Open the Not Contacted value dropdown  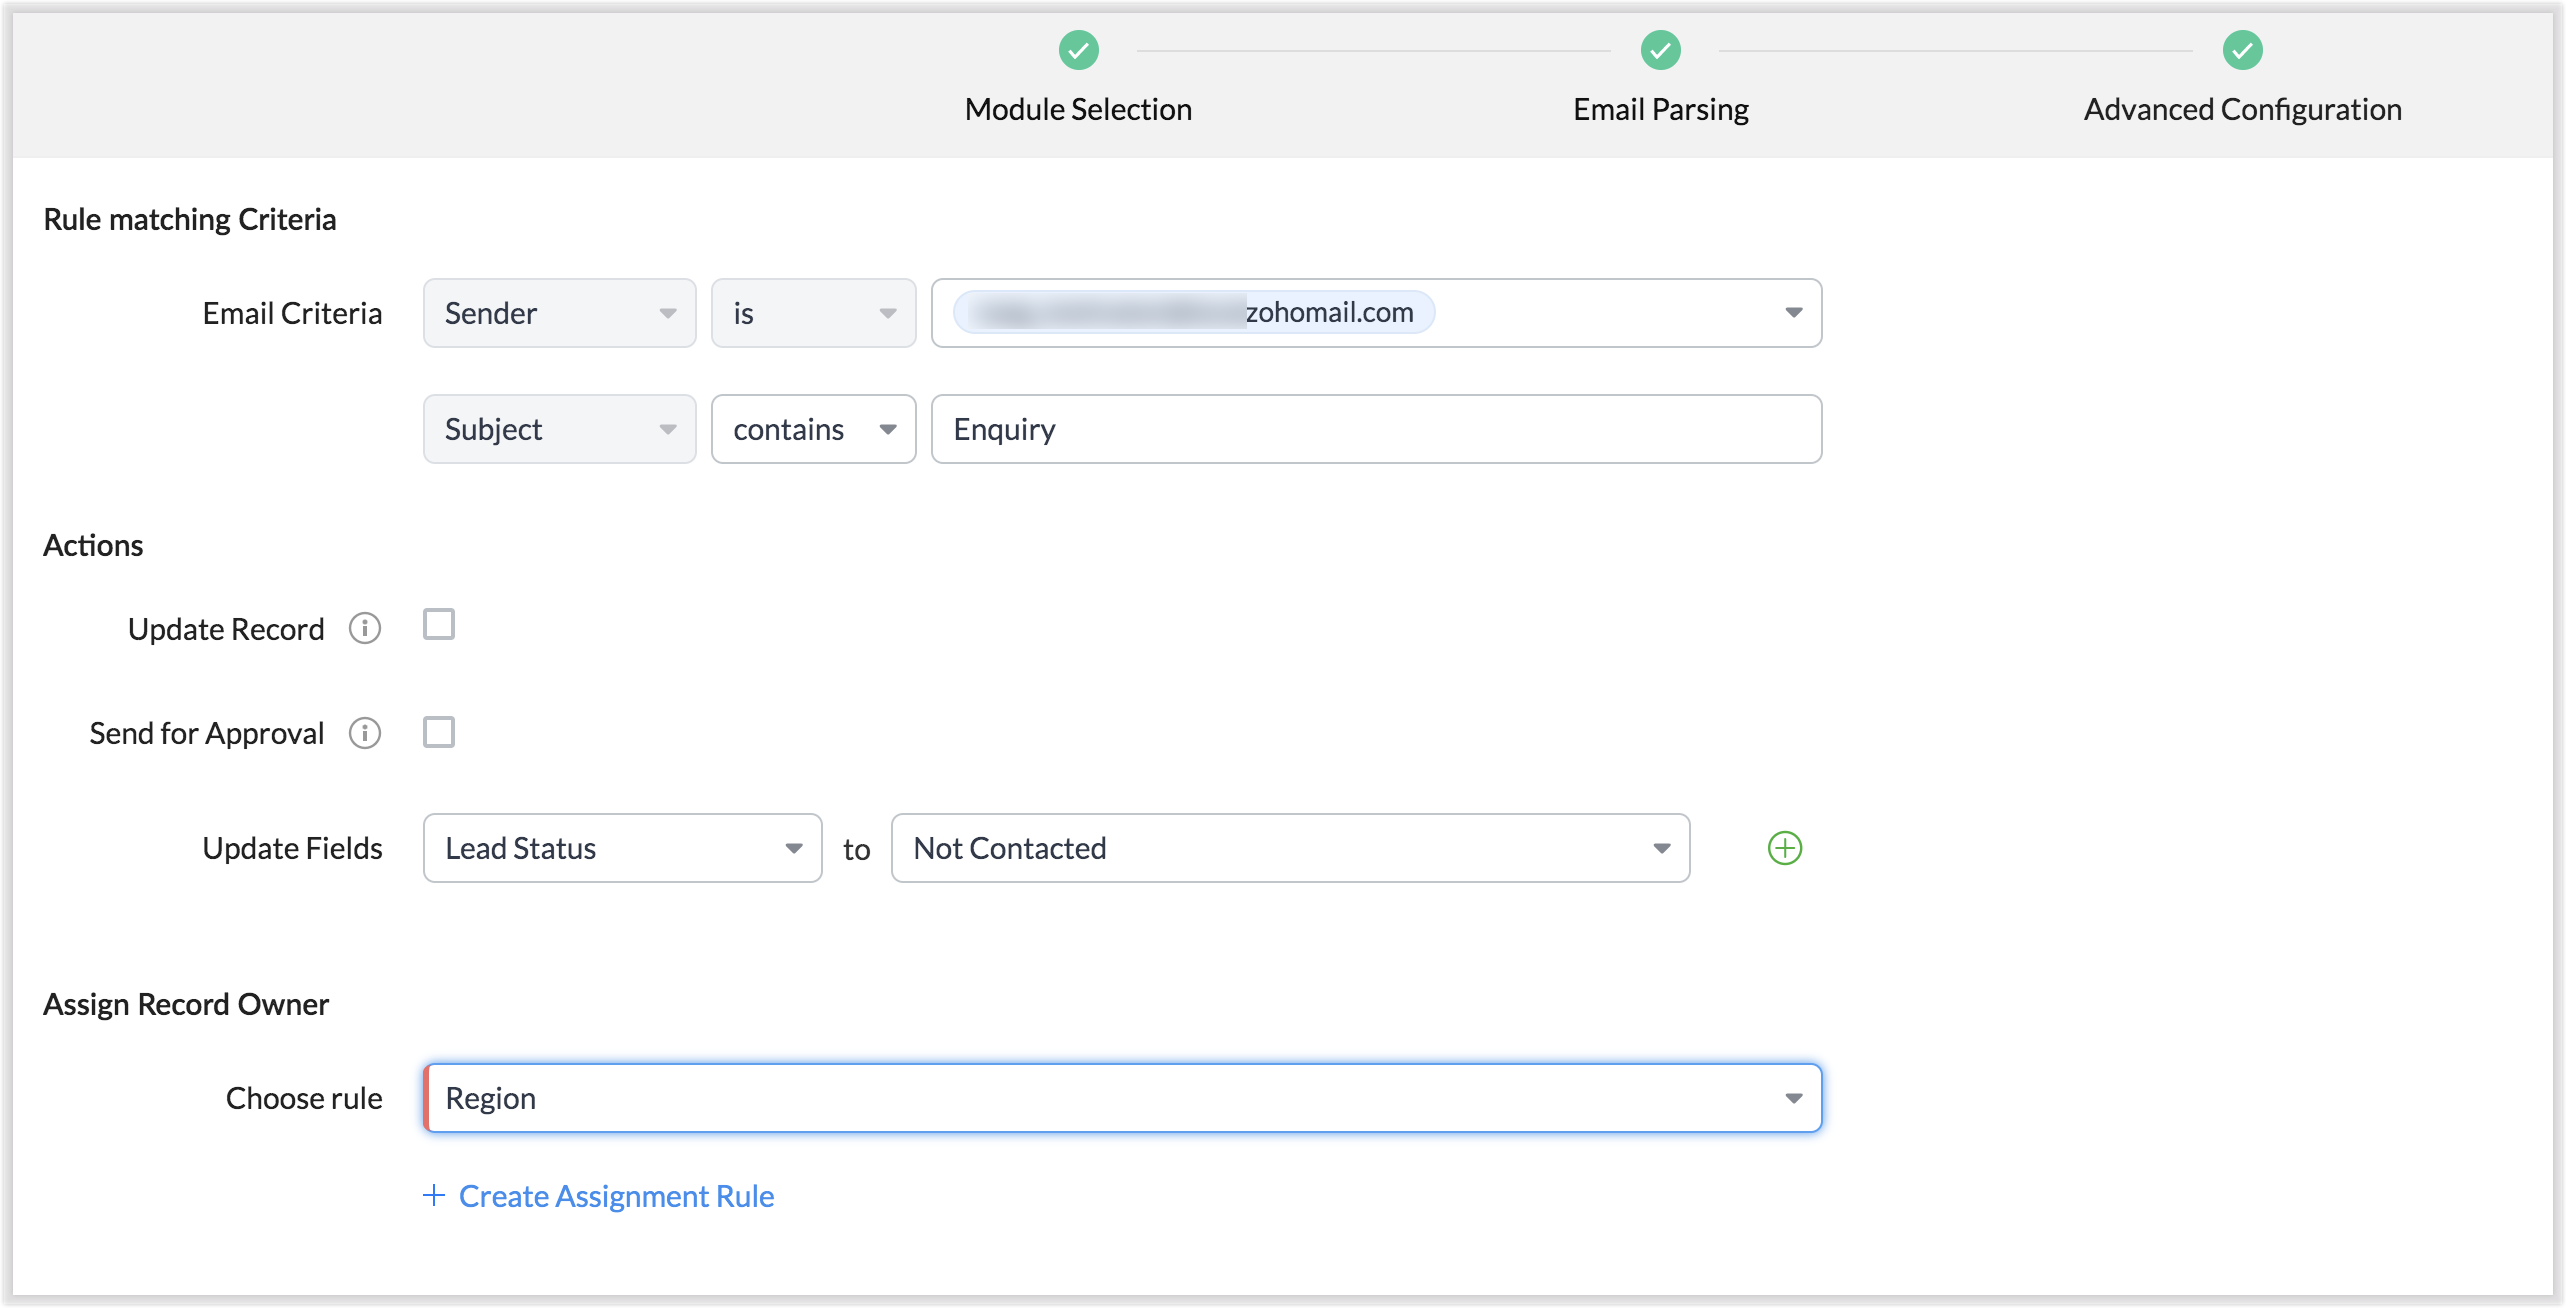coord(1290,848)
